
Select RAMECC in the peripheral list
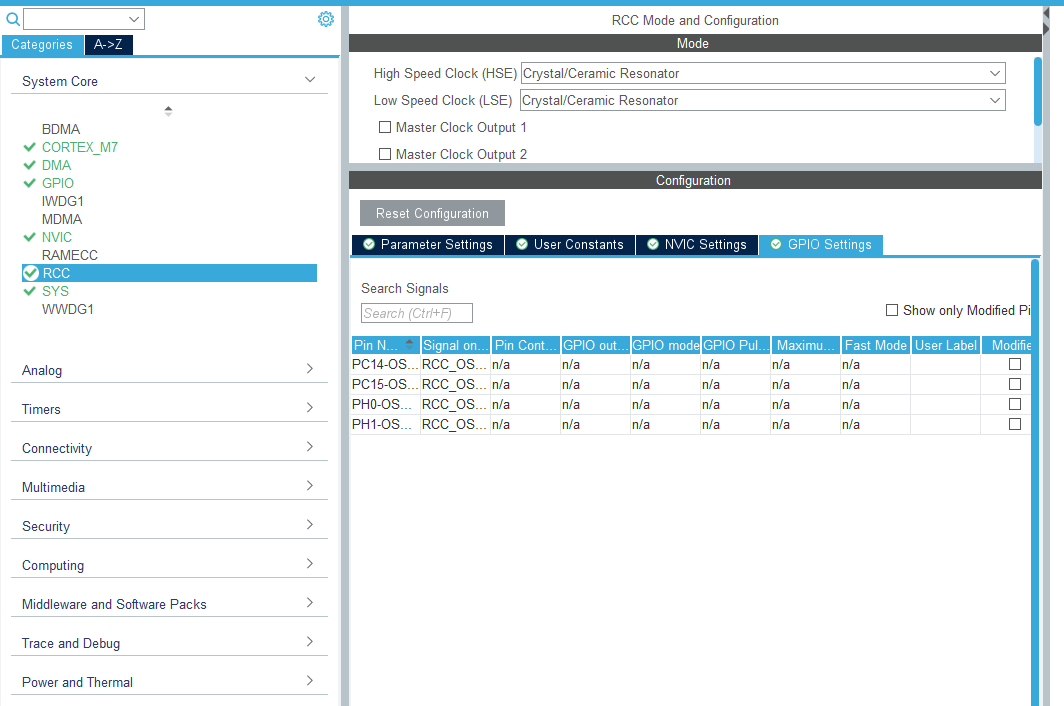tap(70, 255)
